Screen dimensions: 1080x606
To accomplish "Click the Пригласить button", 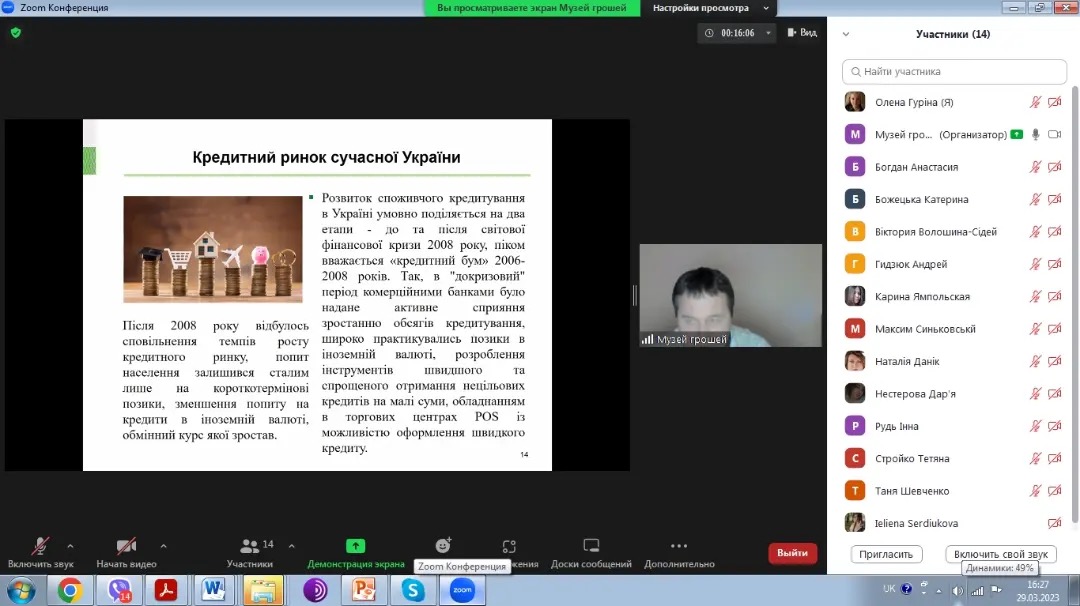I will point(886,554).
